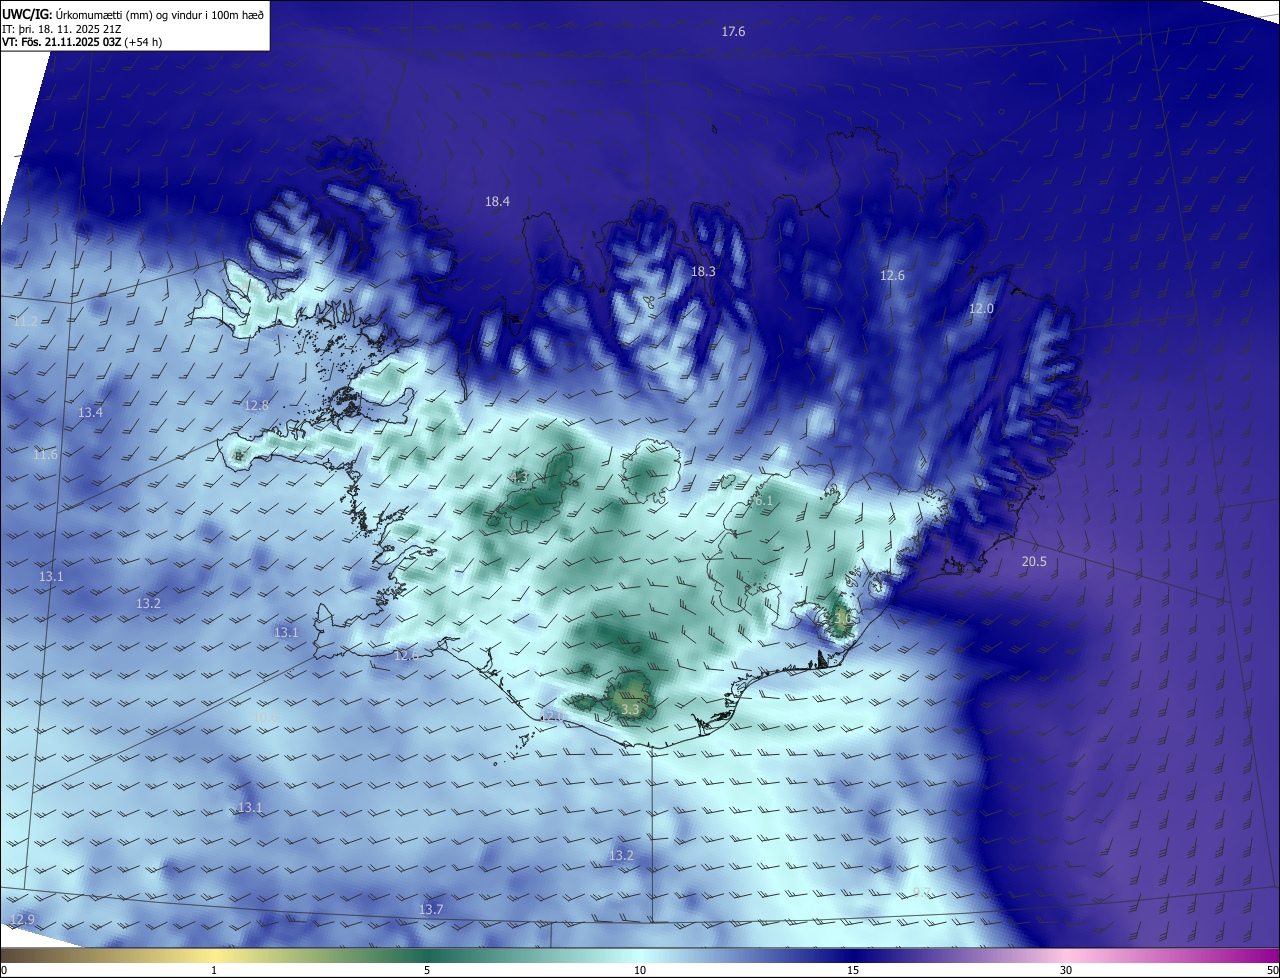The image size is (1280, 978).
Task: Click the 18.4 value label
Action: click(x=497, y=202)
